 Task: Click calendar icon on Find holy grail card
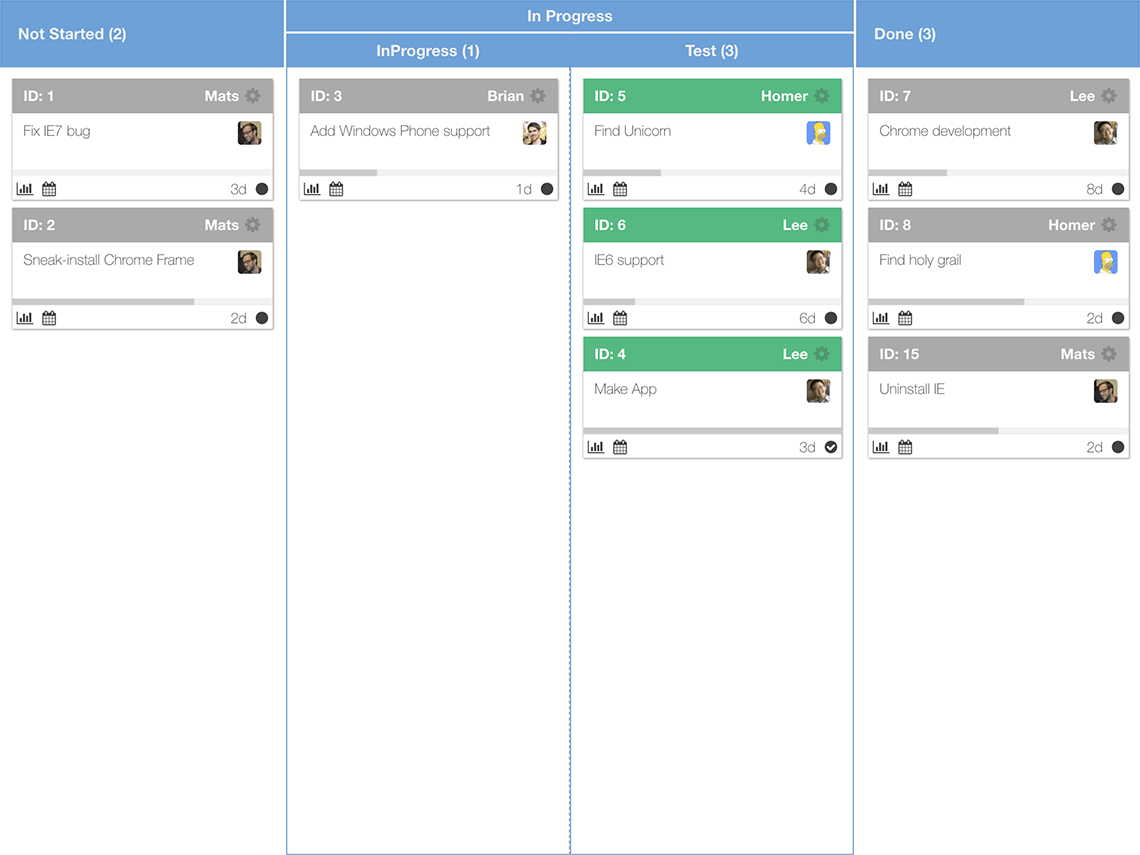[904, 318]
